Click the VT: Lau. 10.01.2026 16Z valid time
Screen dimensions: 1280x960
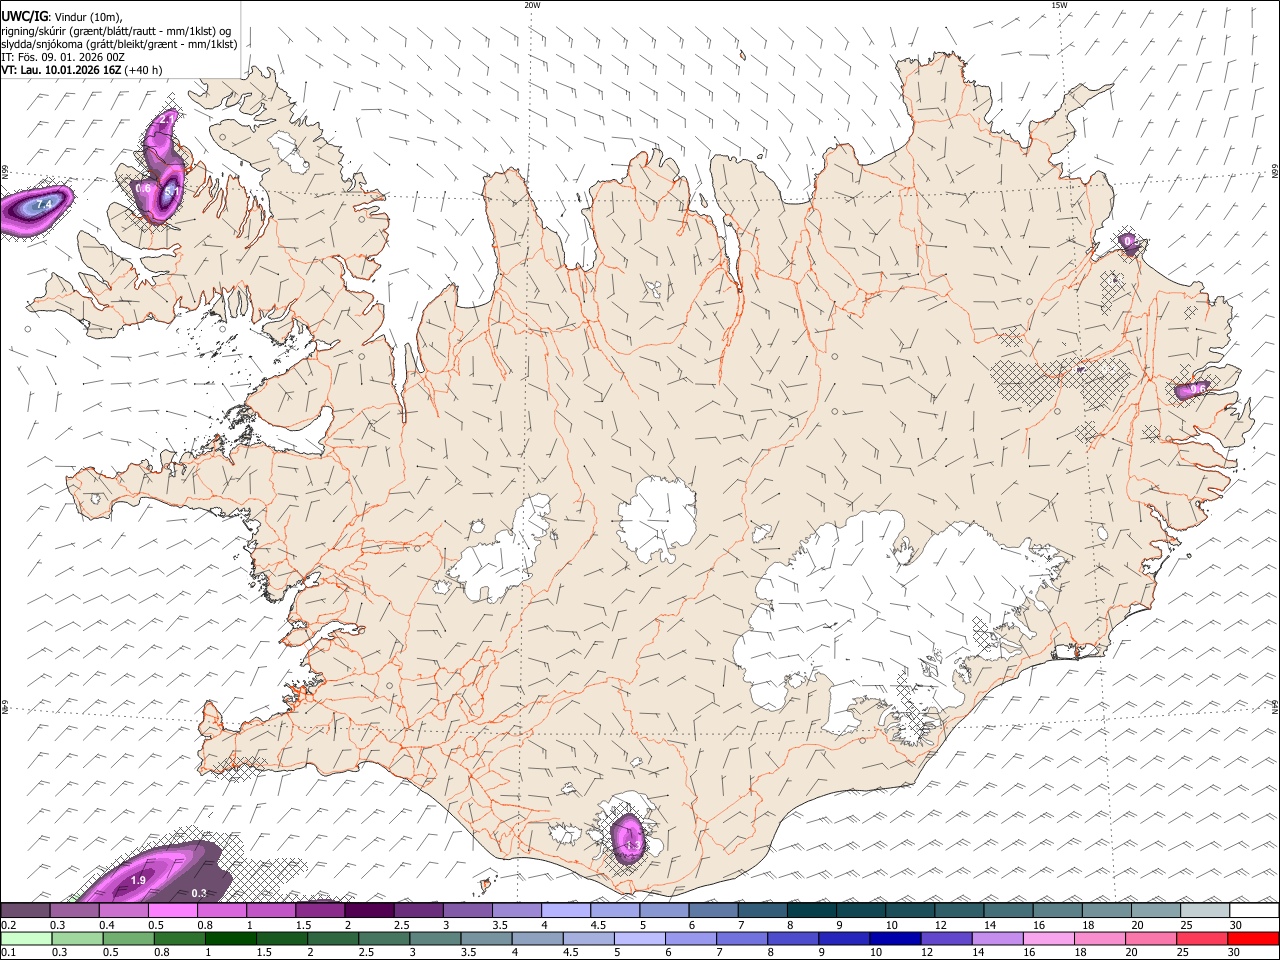tap(62, 70)
